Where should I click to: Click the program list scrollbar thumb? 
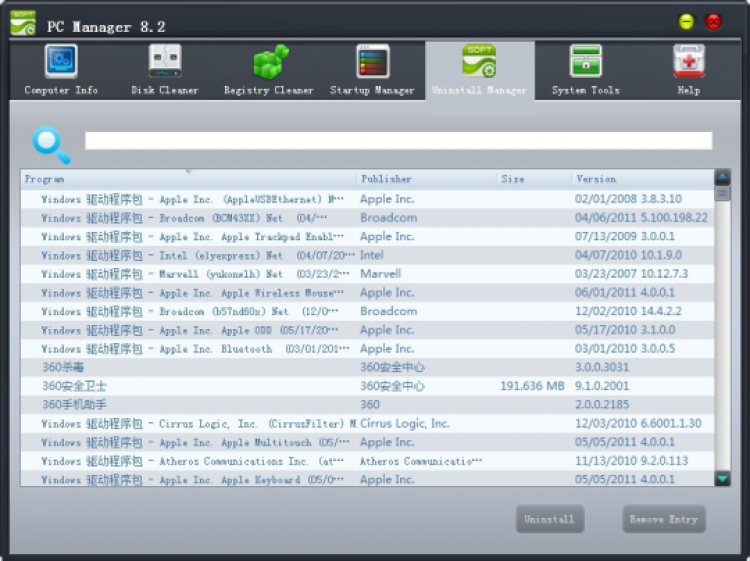click(x=722, y=193)
